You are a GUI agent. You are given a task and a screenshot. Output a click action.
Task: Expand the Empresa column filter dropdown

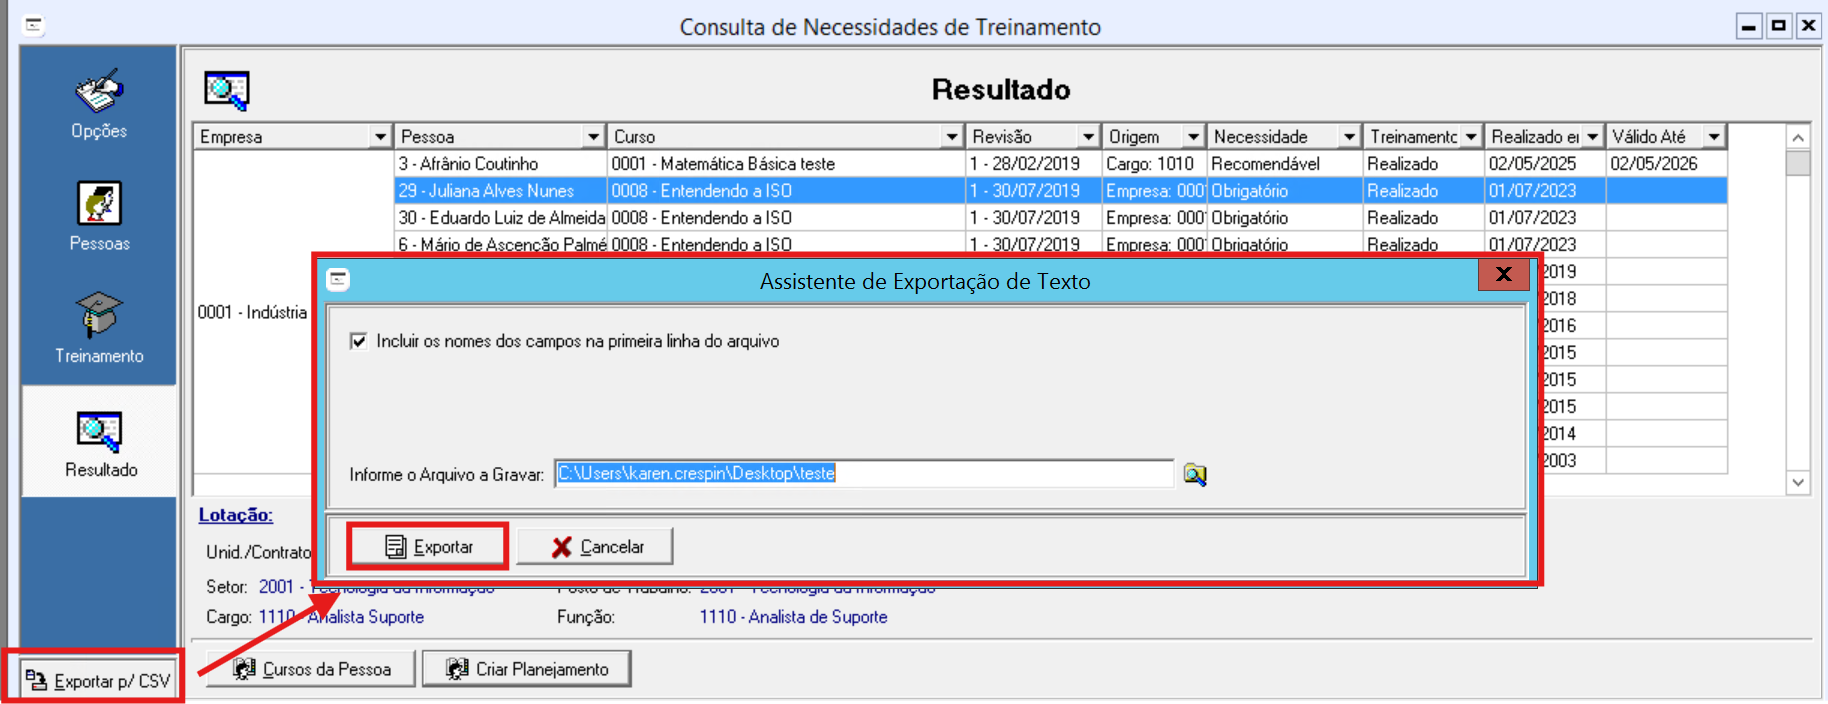[380, 137]
